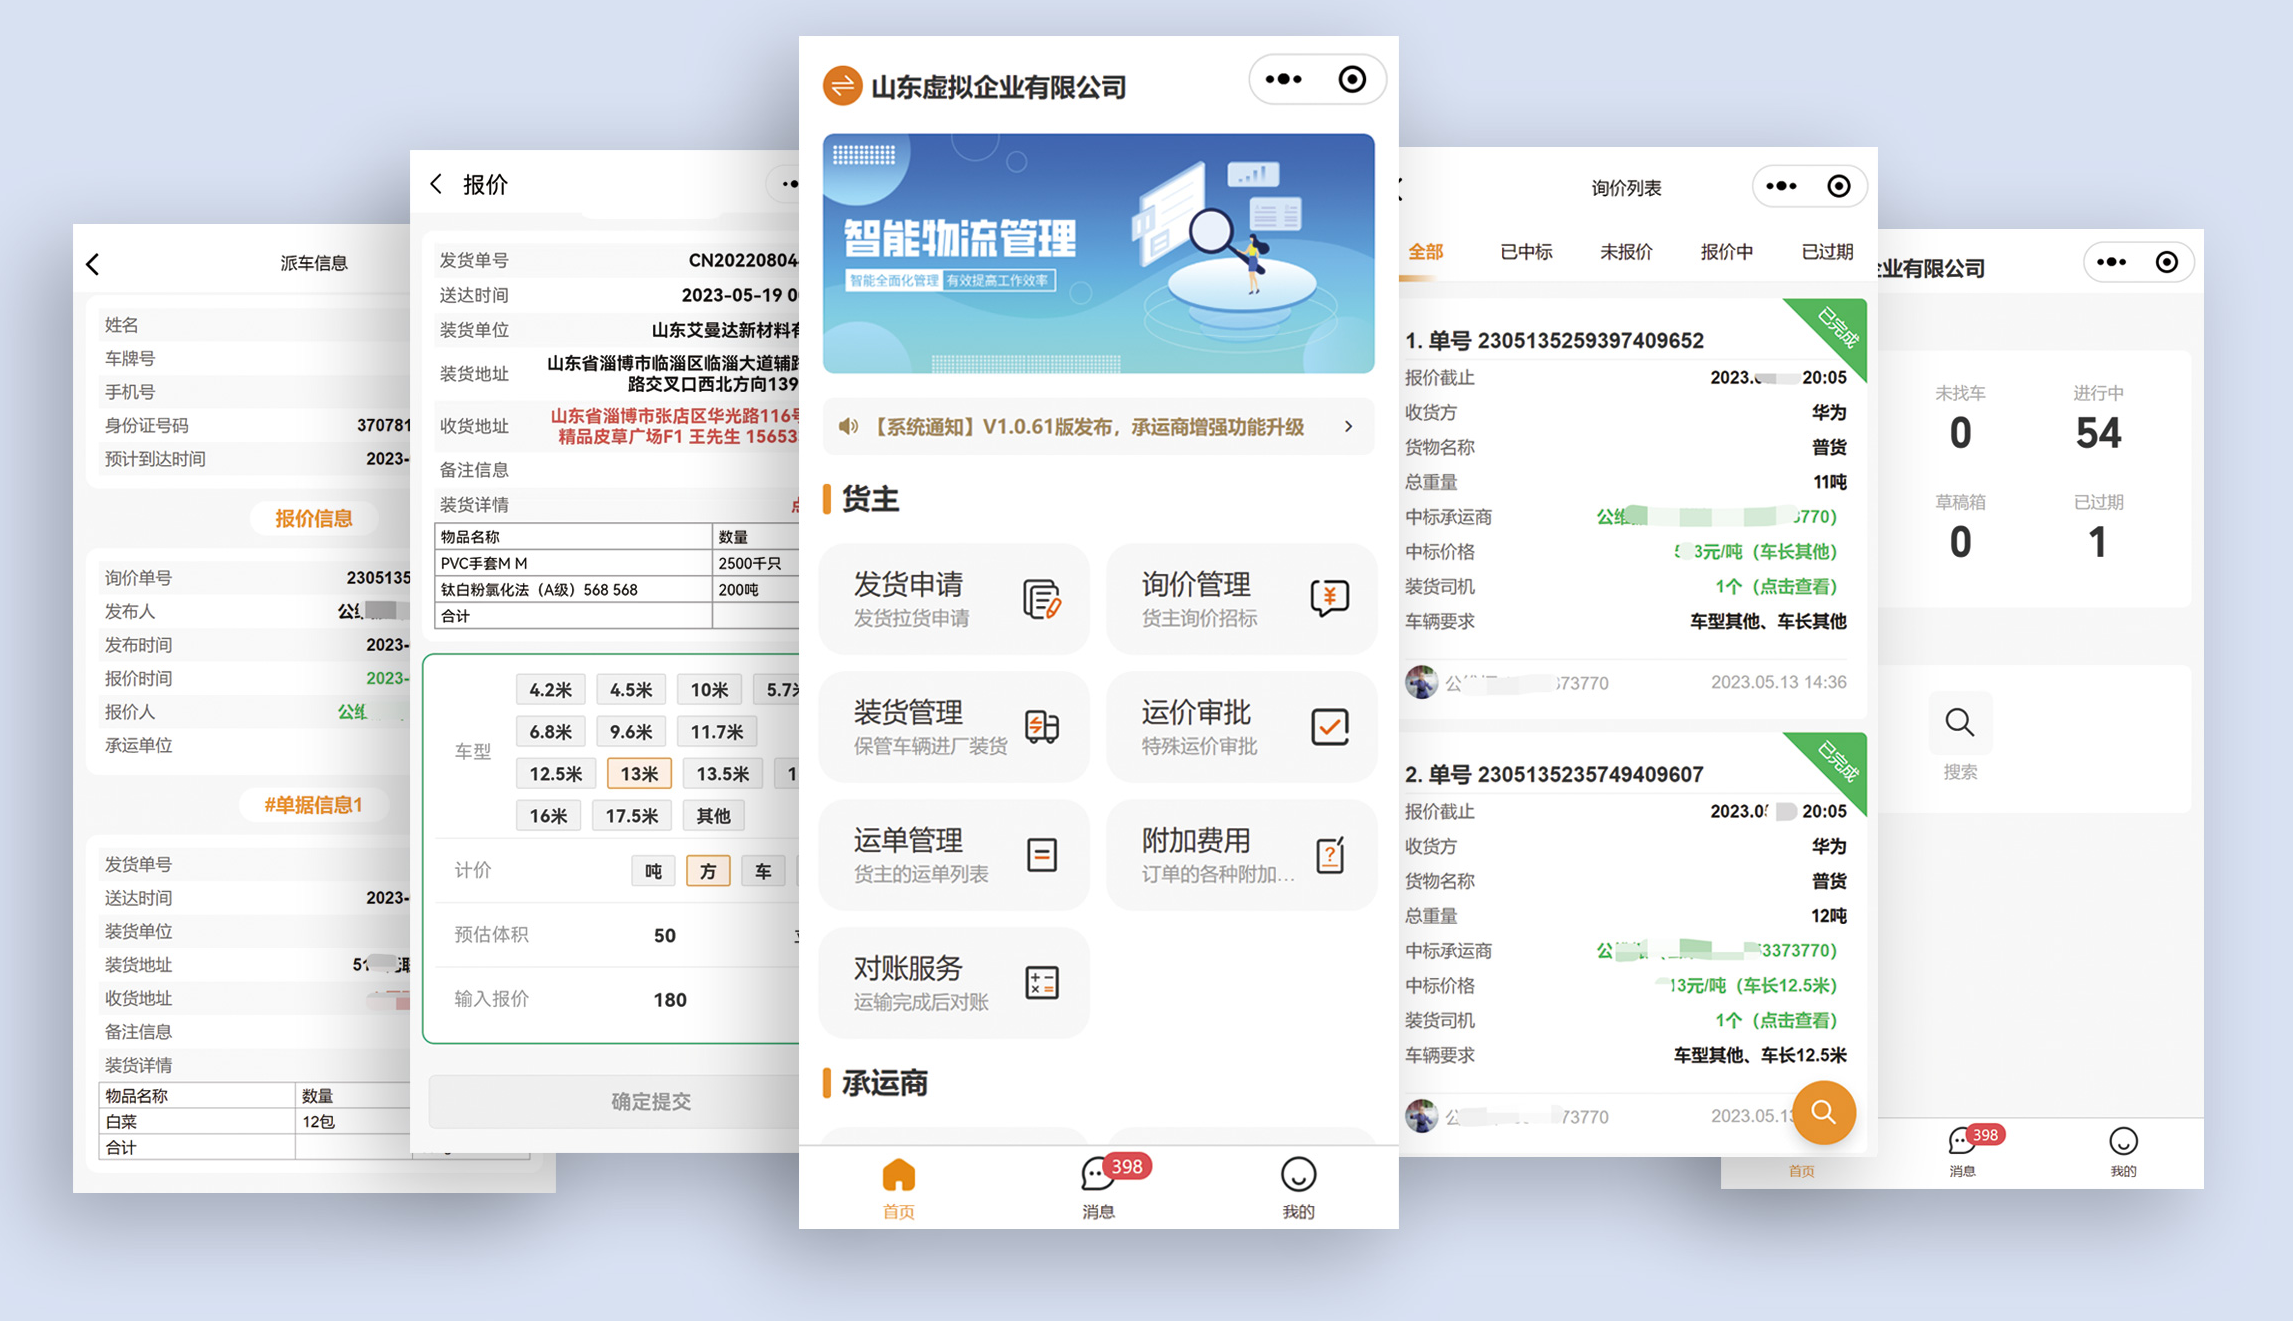Expand the system notice arrow

(x=1348, y=427)
